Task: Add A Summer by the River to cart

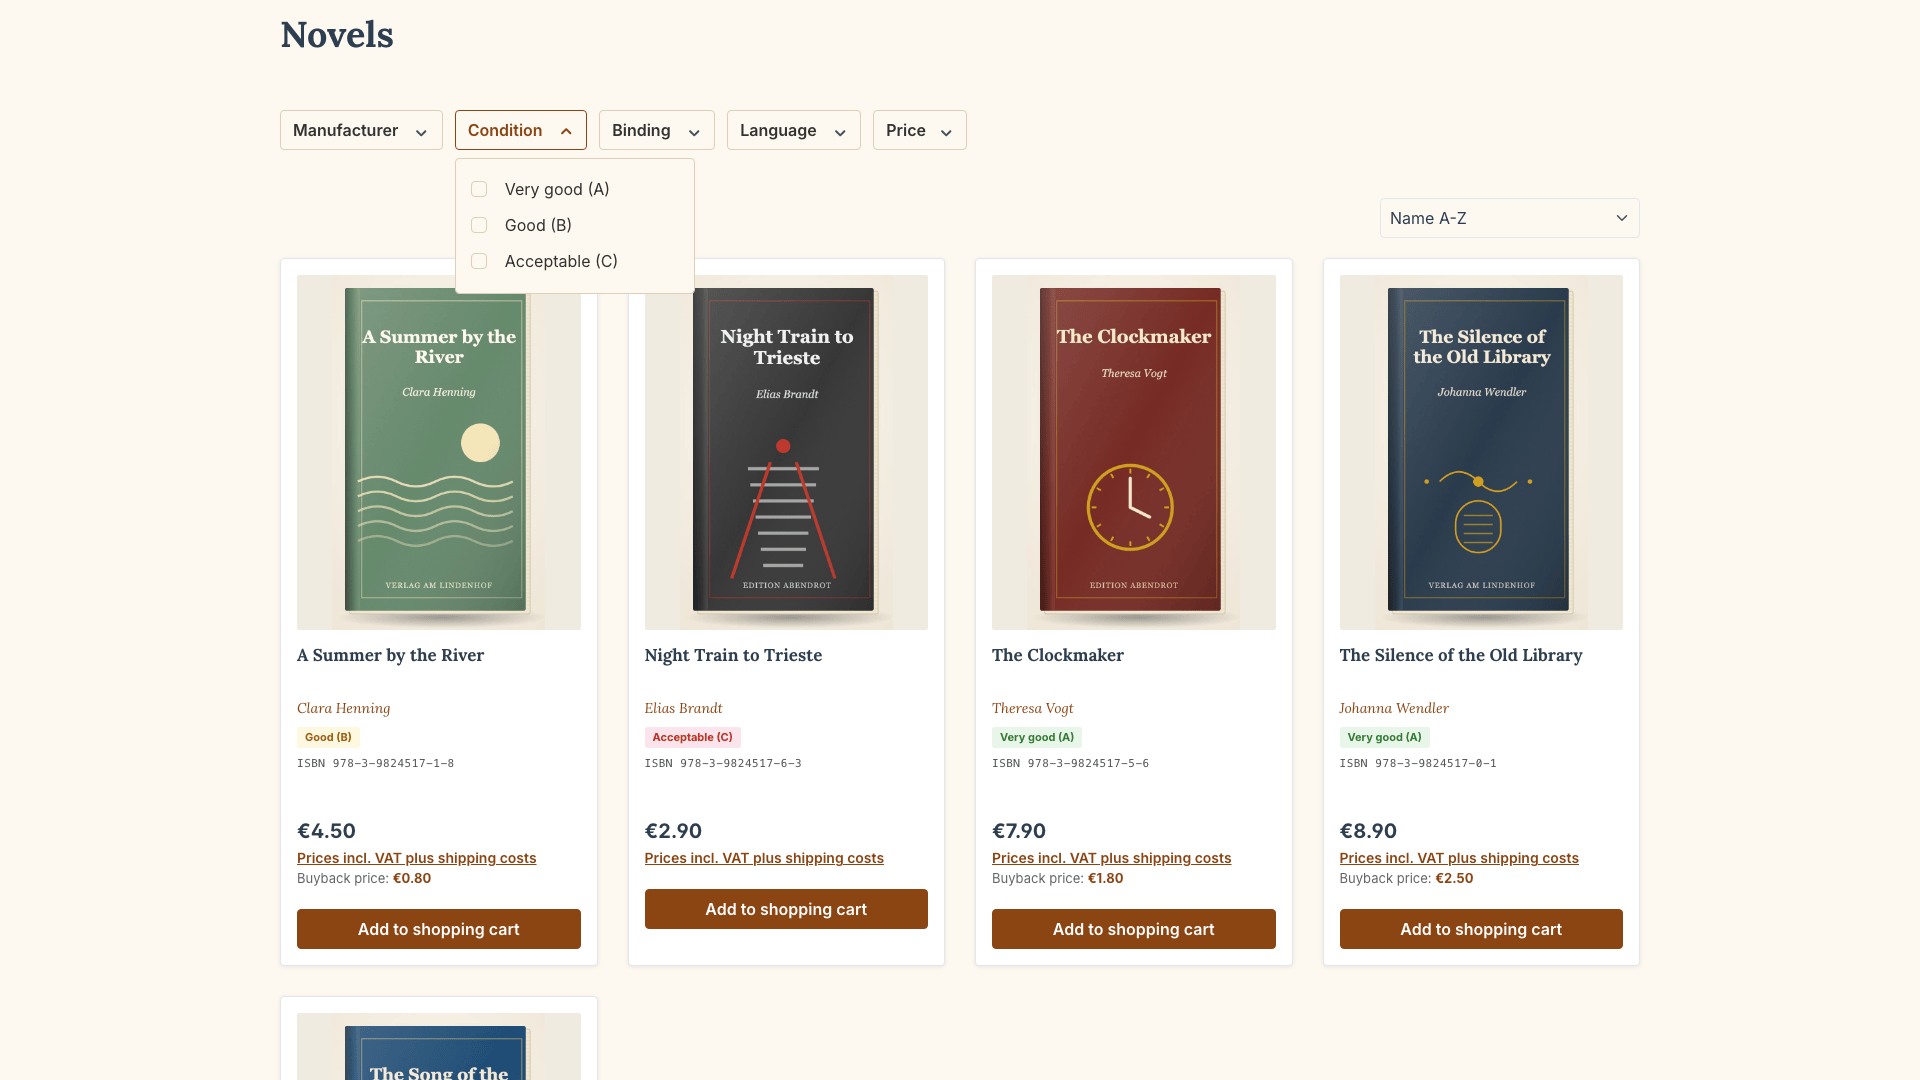Action: coord(438,929)
